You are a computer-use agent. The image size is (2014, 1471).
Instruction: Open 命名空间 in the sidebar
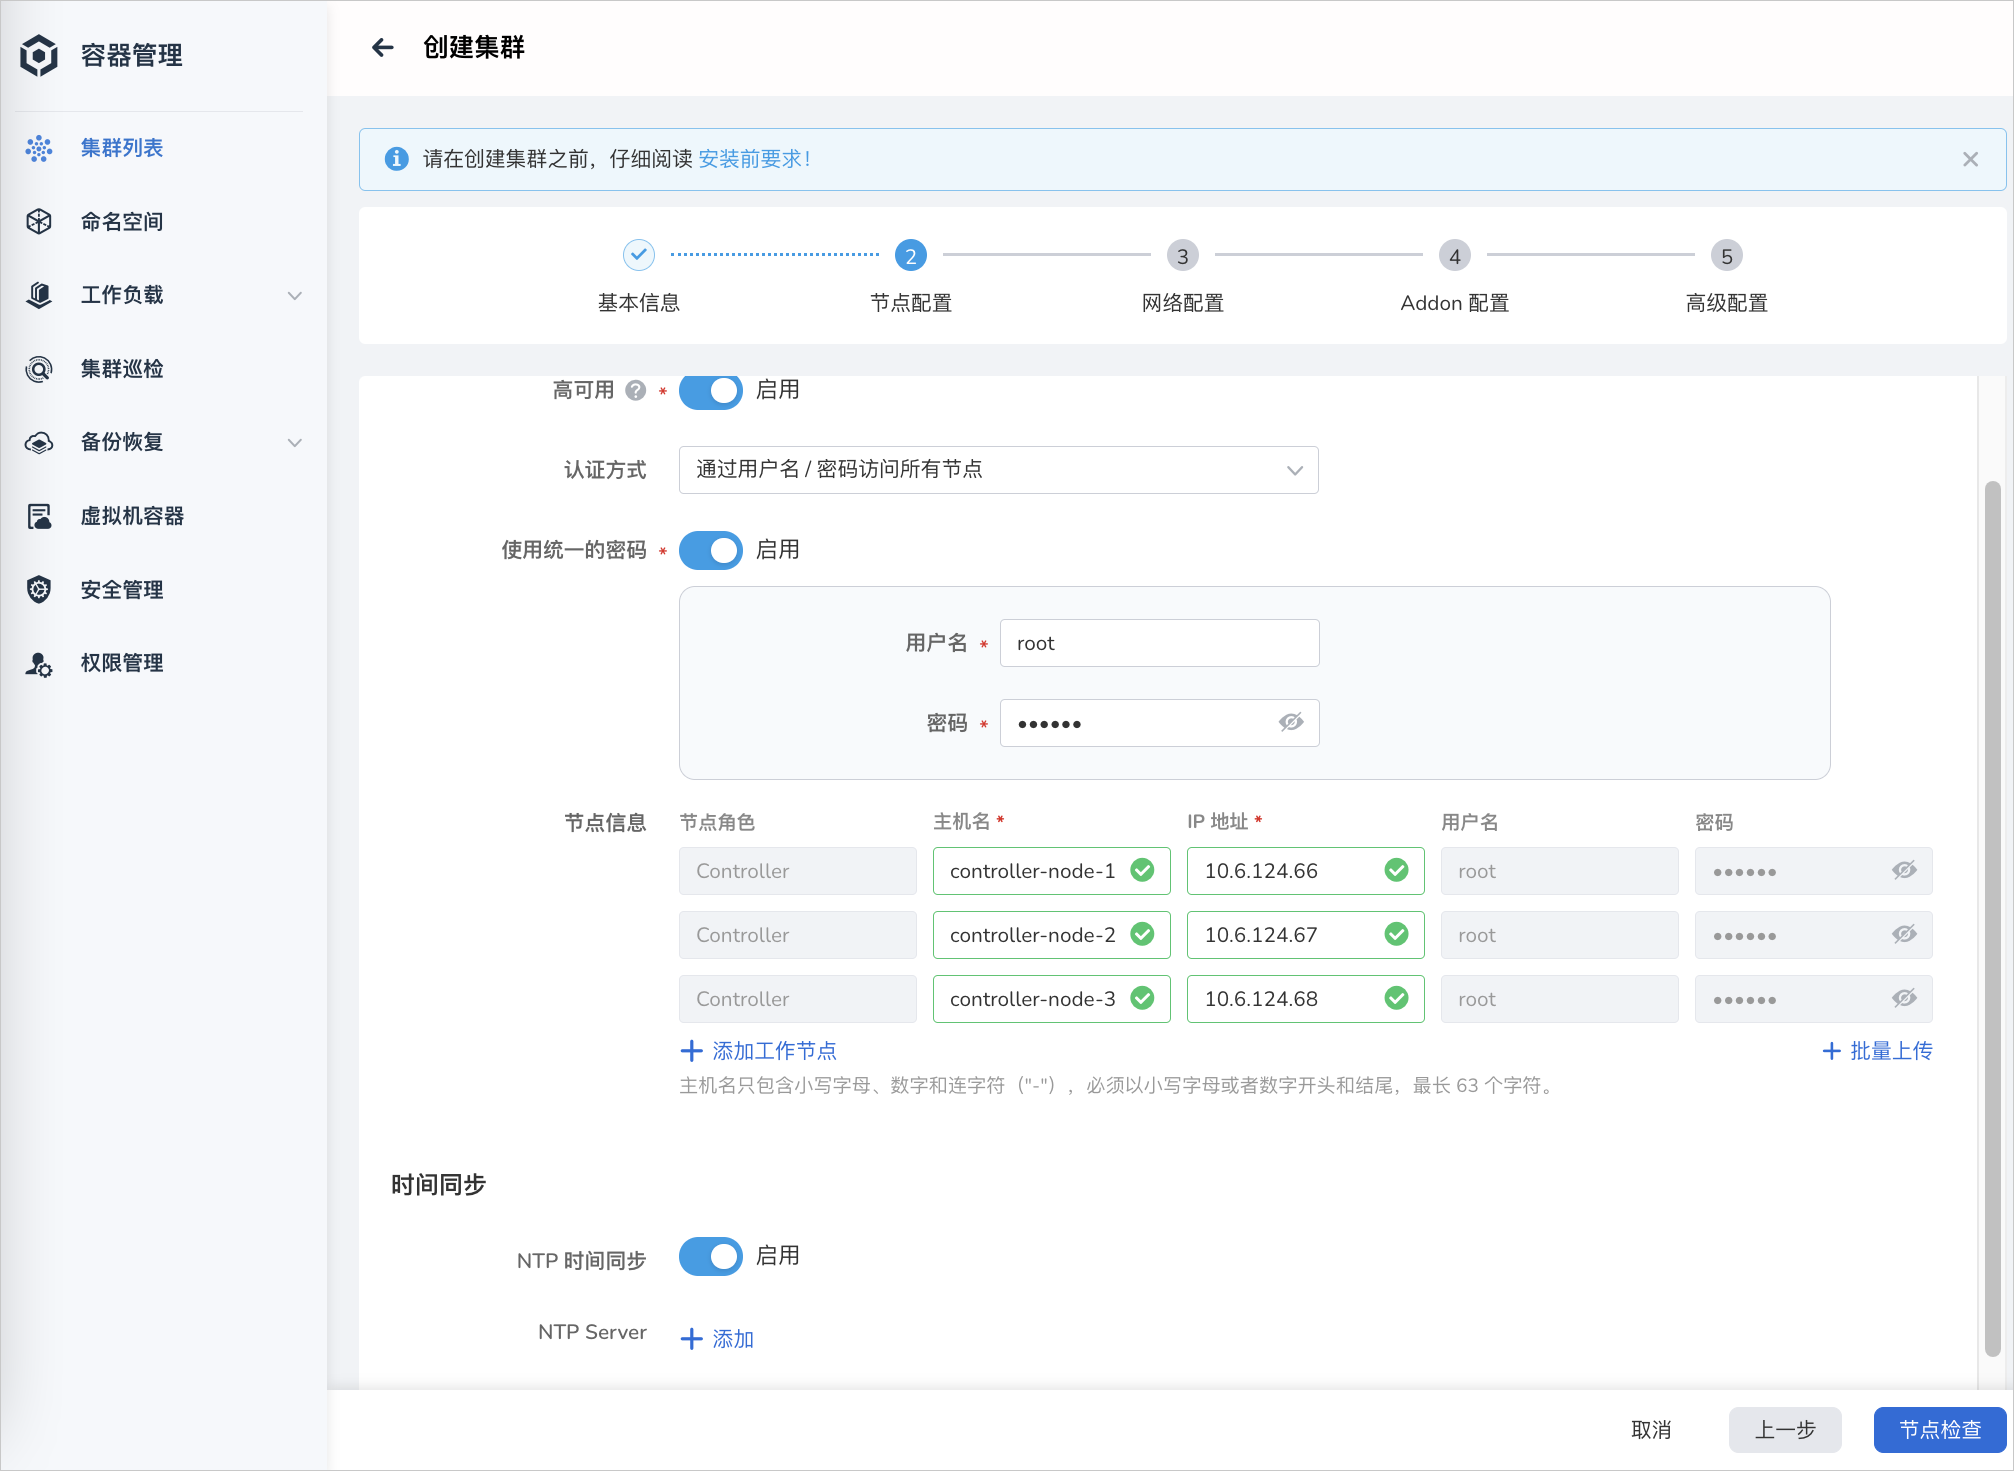[122, 222]
